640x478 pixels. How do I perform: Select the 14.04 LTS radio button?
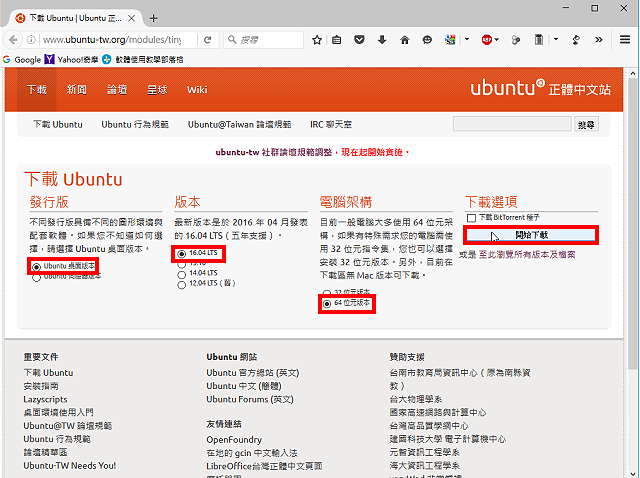coord(182,274)
